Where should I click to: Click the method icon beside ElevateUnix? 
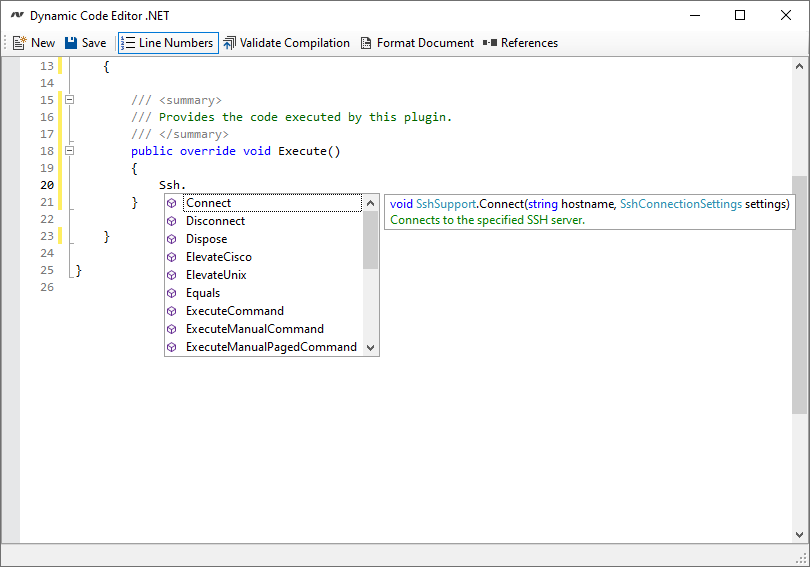(x=172, y=276)
